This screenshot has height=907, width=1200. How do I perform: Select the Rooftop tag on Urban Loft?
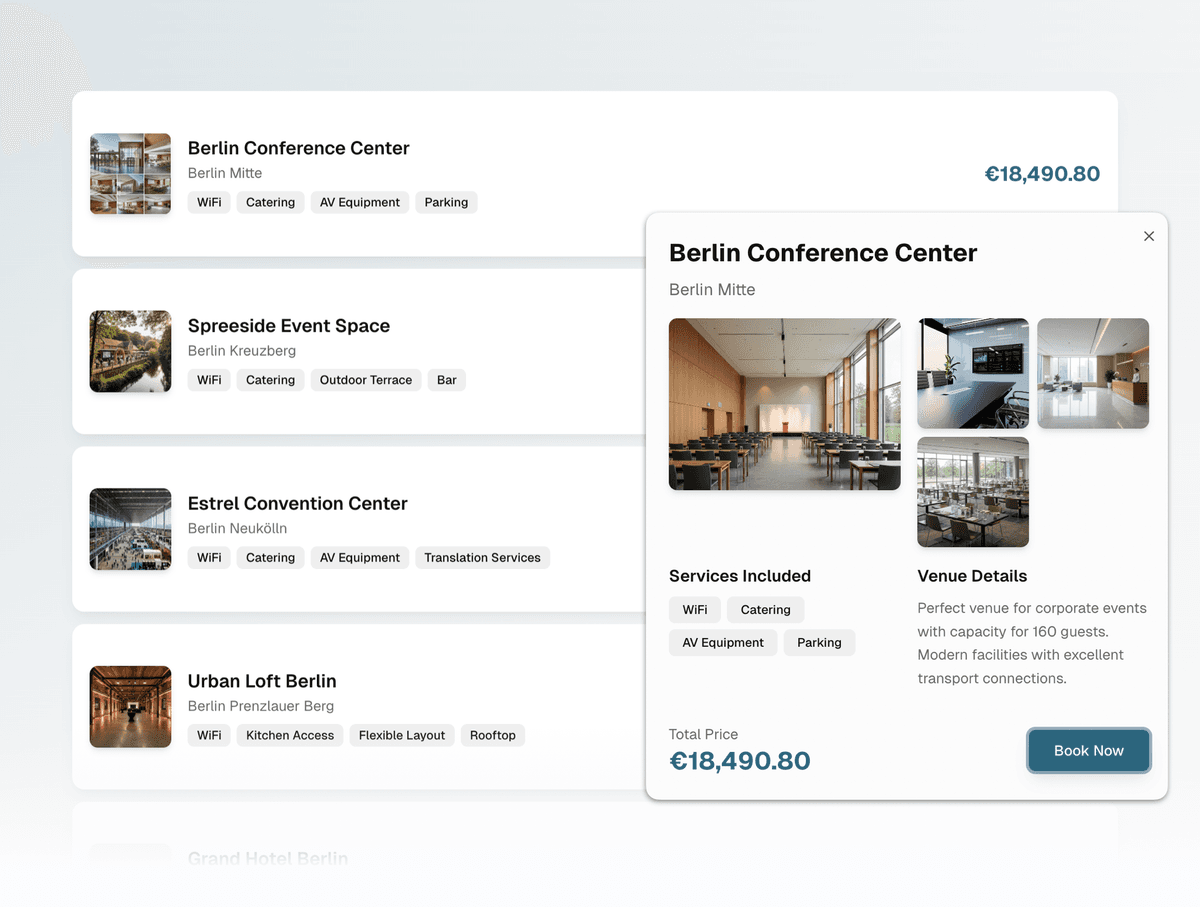(492, 735)
